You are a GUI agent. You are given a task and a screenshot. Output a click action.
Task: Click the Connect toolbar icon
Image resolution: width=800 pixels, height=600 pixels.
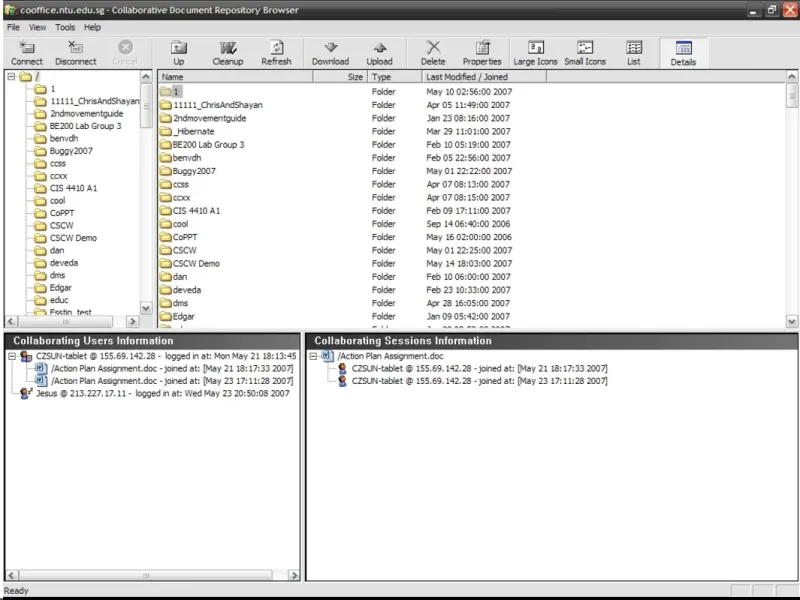coord(27,48)
